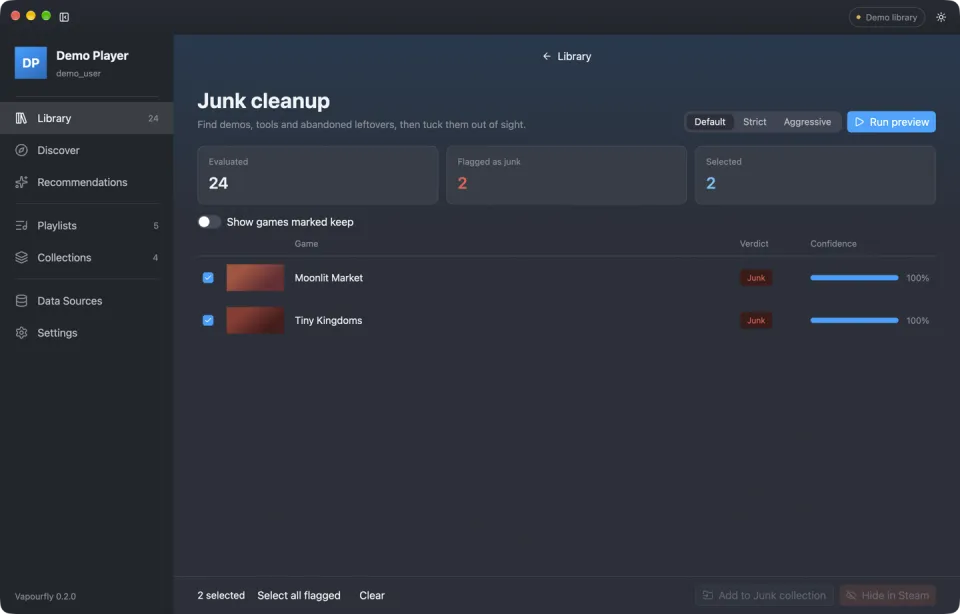
Task: Click Select all flagged
Action: (x=299, y=595)
